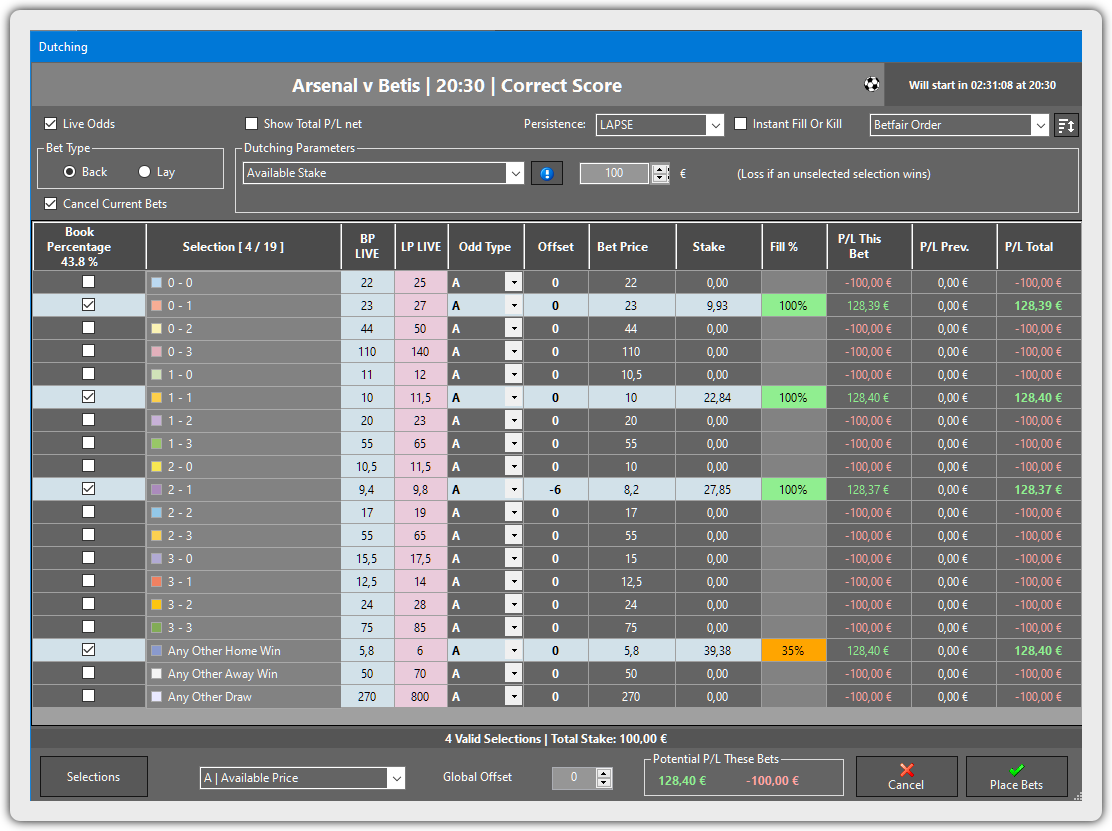Click the Selection [ 4 / 19 ] column header
Viewport: 1112px width, 831px height.
pos(244,247)
